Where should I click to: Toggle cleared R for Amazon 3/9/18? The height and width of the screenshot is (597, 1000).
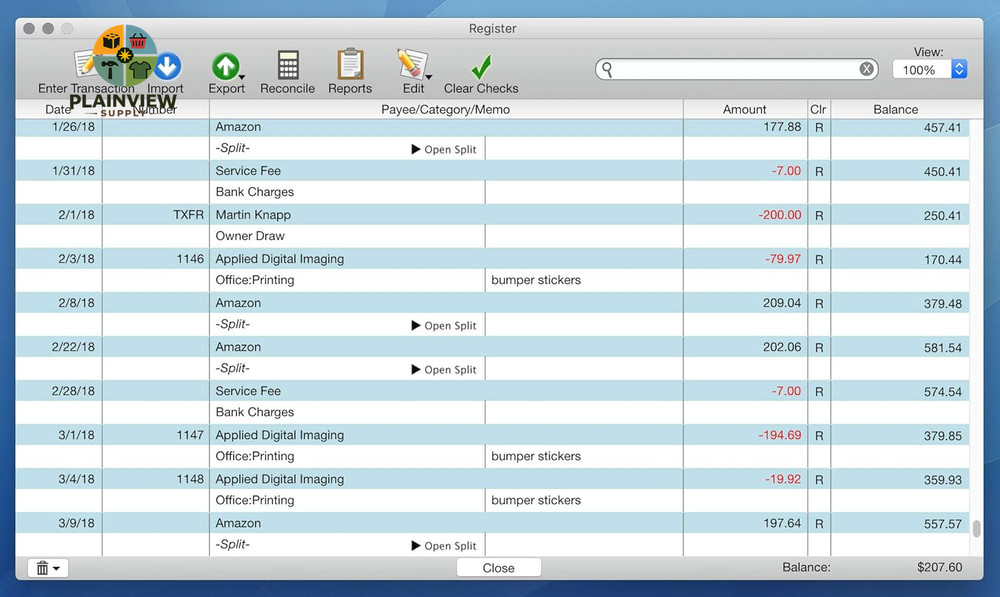point(819,523)
